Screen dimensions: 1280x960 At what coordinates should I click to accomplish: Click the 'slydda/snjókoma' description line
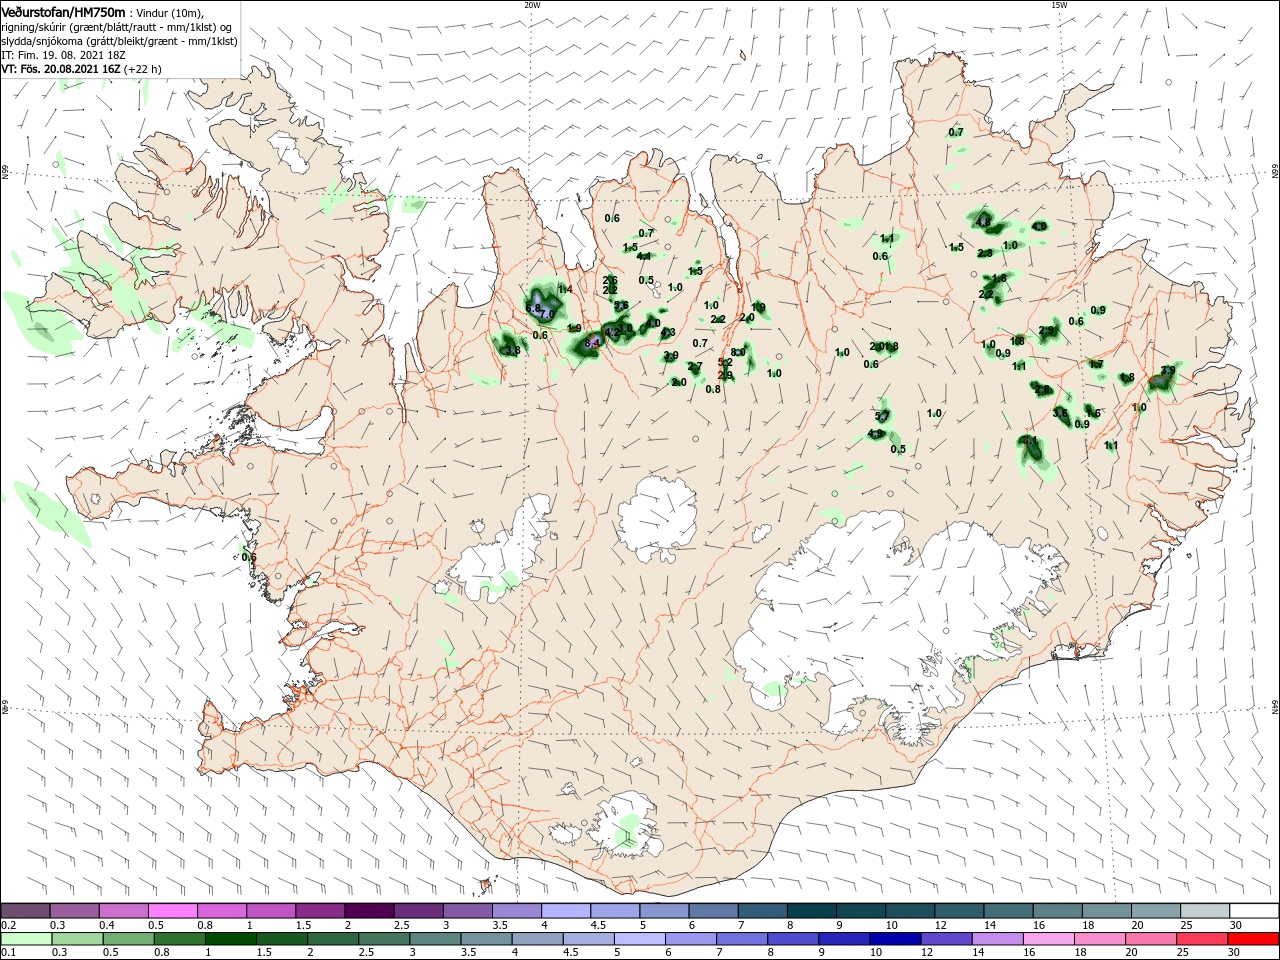click(119, 41)
